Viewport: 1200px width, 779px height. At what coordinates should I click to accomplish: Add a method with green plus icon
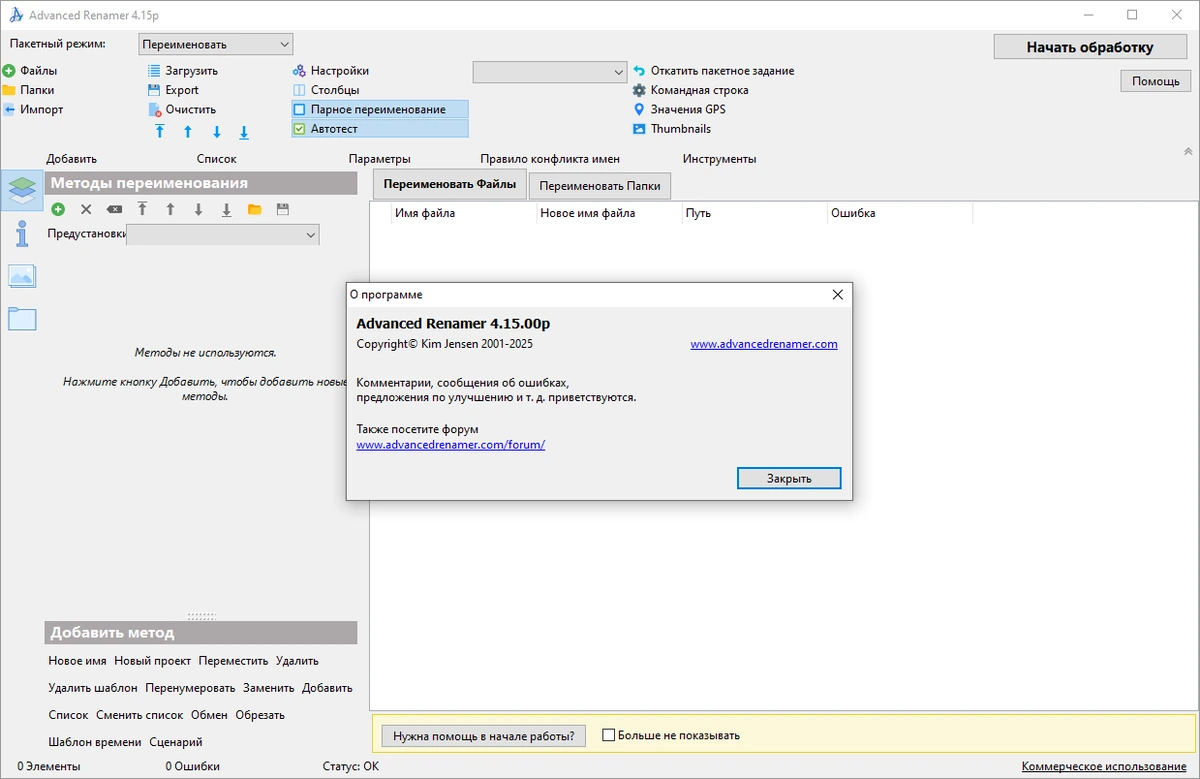pyautogui.click(x=58, y=209)
